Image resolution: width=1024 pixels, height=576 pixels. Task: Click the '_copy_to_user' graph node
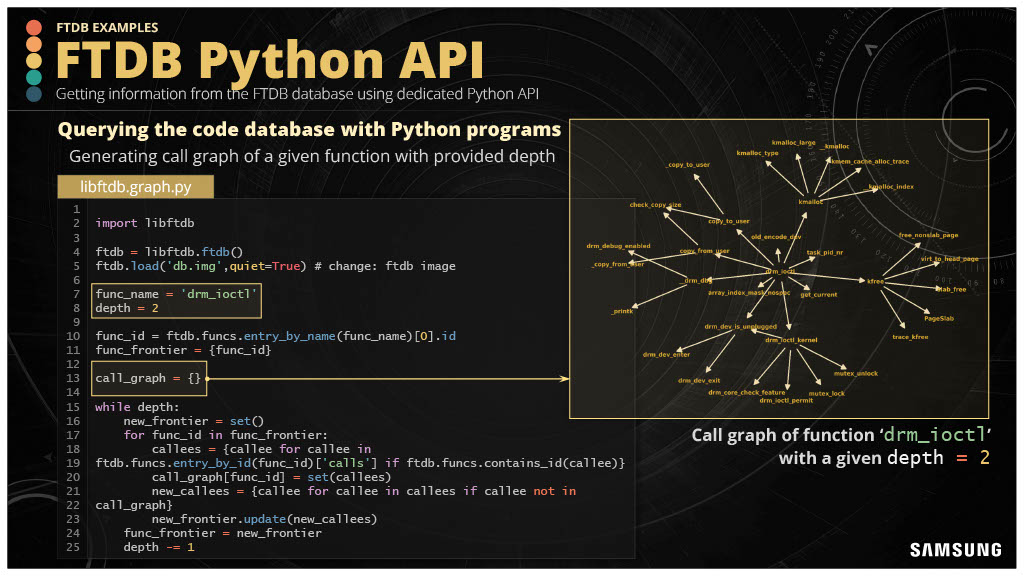click(688, 165)
